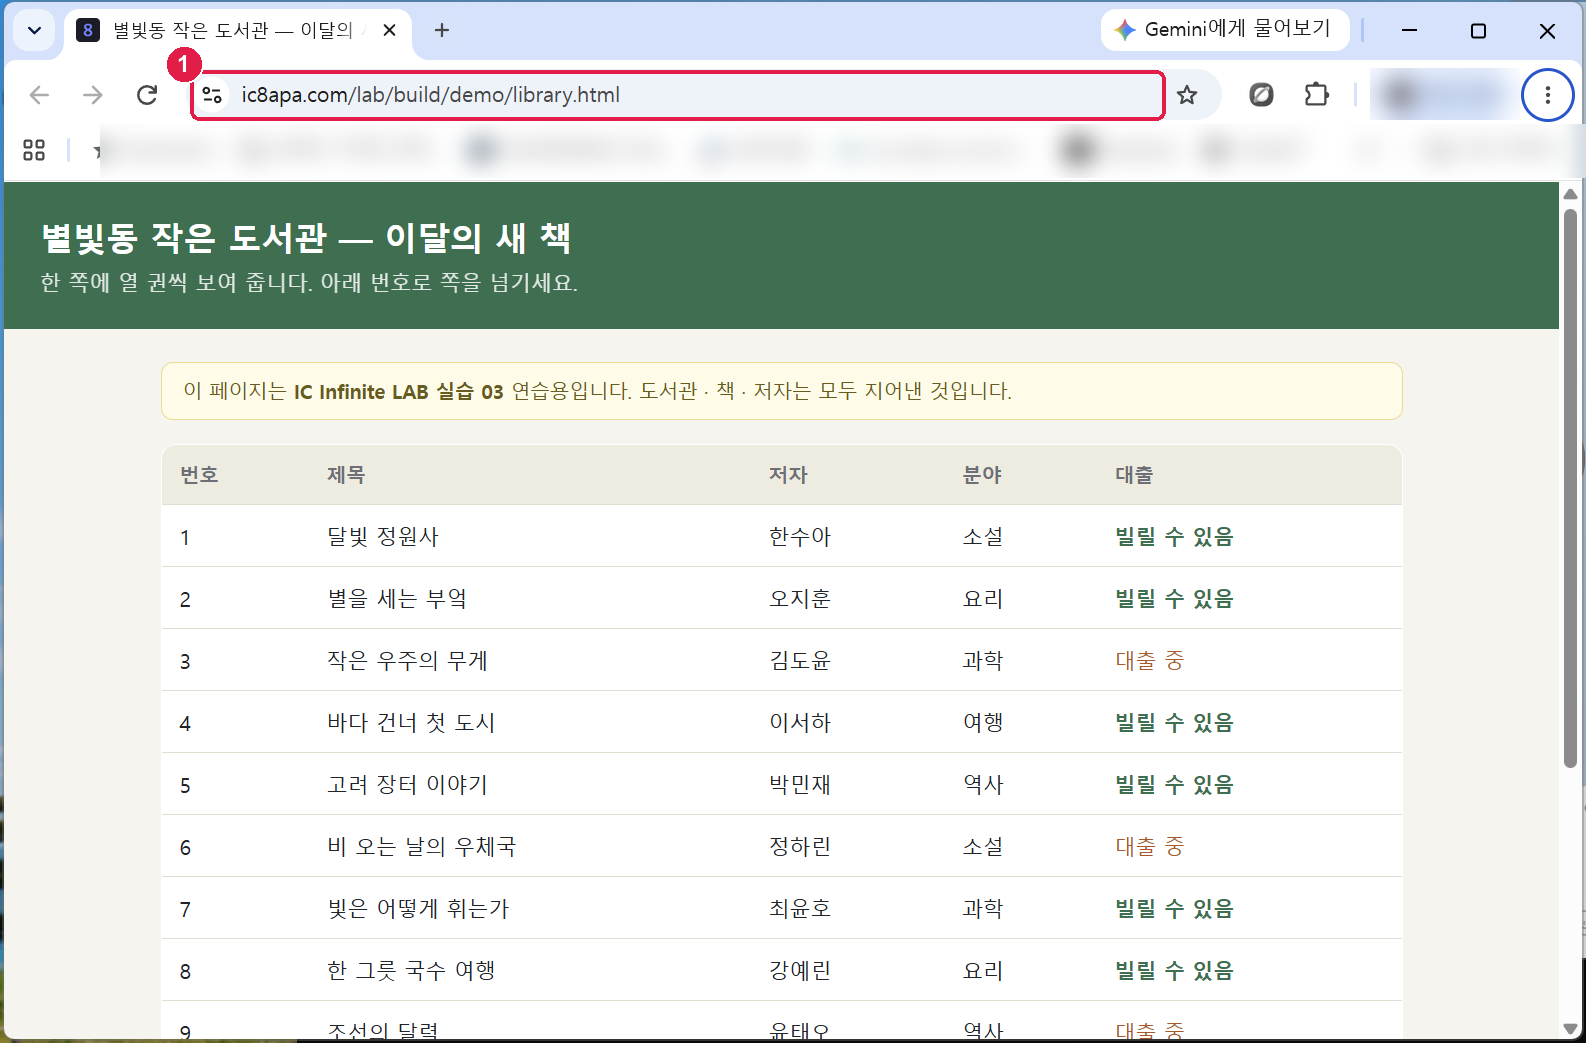Click the round extension icon beside the star
The height and width of the screenshot is (1043, 1586).
1261,95
